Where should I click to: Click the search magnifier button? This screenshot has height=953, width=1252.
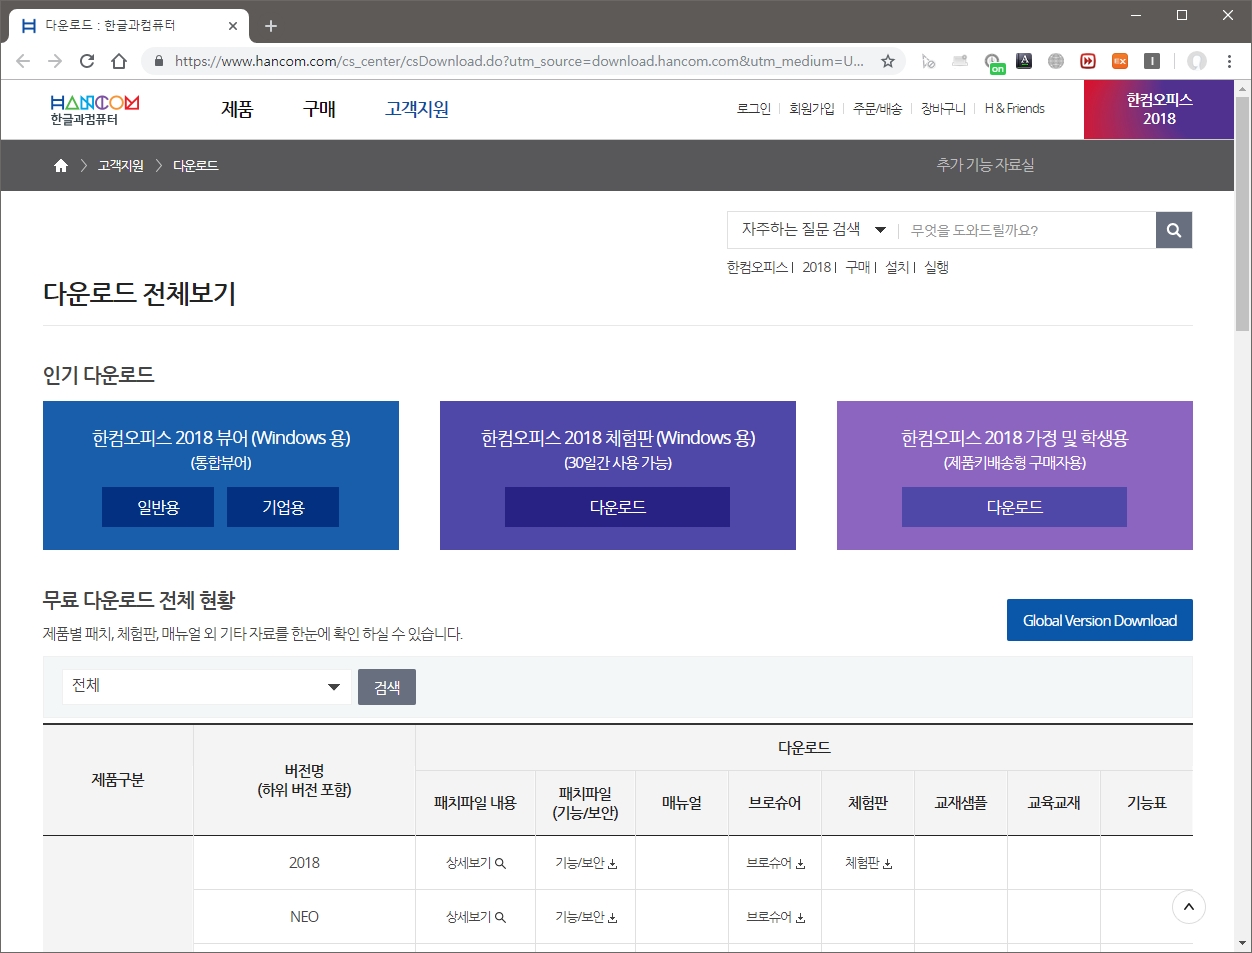pos(1174,230)
